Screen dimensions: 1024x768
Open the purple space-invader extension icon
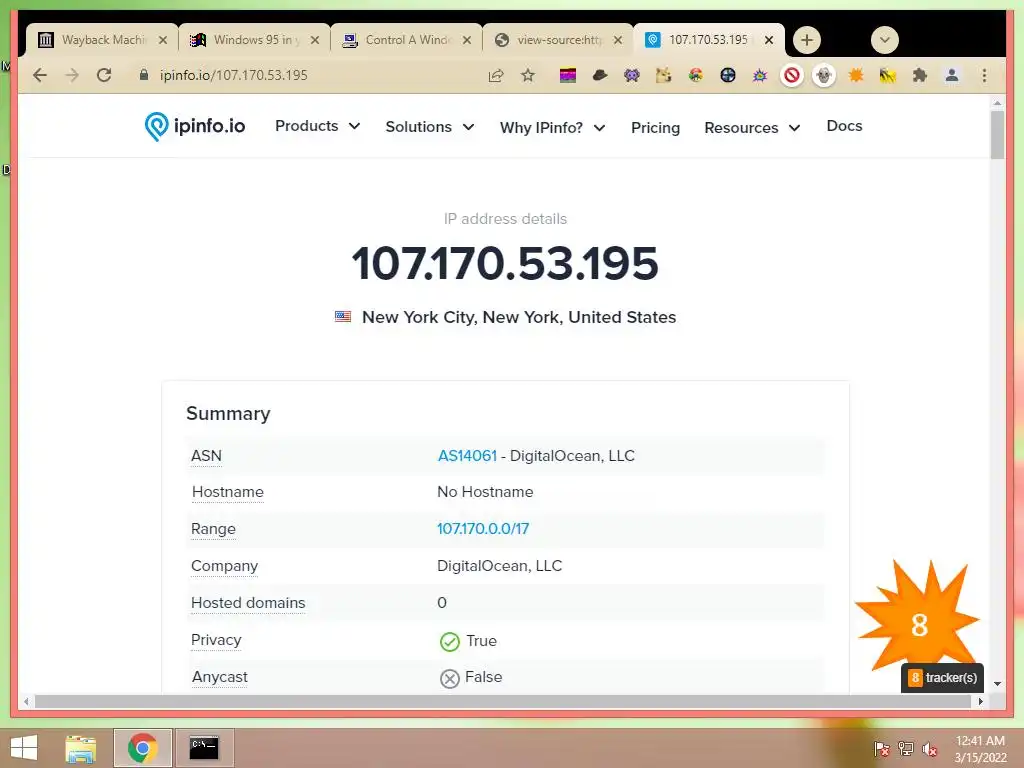(632, 76)
